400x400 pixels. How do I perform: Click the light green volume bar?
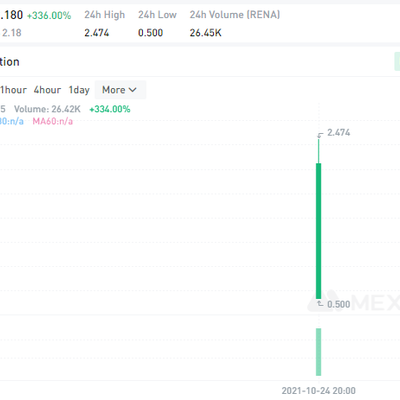click(x=319, y=352)
